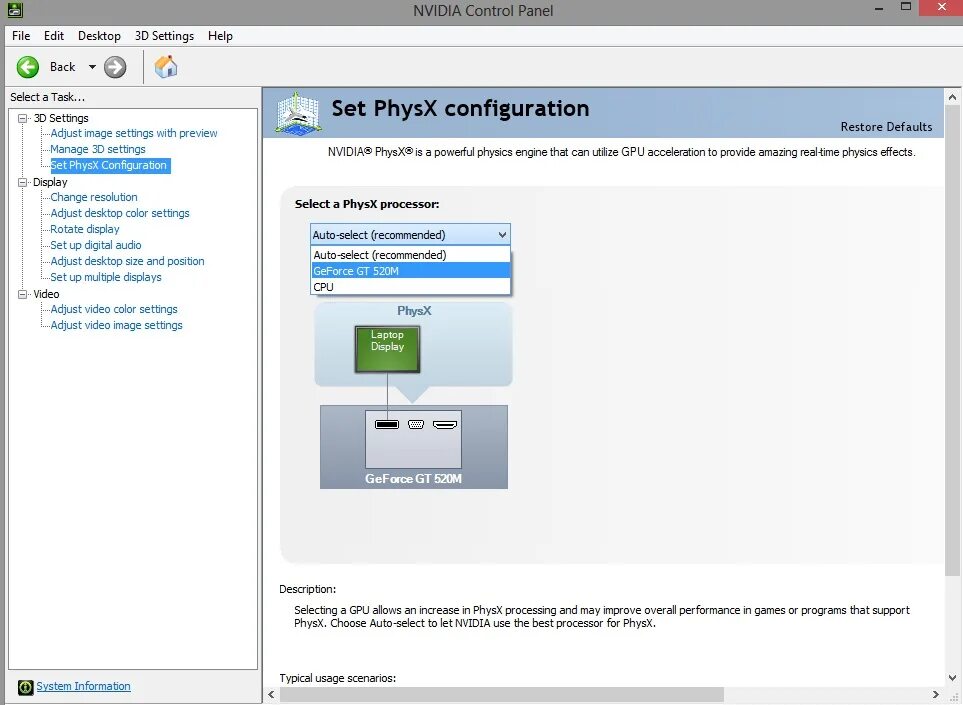Open Adjust image settings with preview

click(x=134, y=133)
